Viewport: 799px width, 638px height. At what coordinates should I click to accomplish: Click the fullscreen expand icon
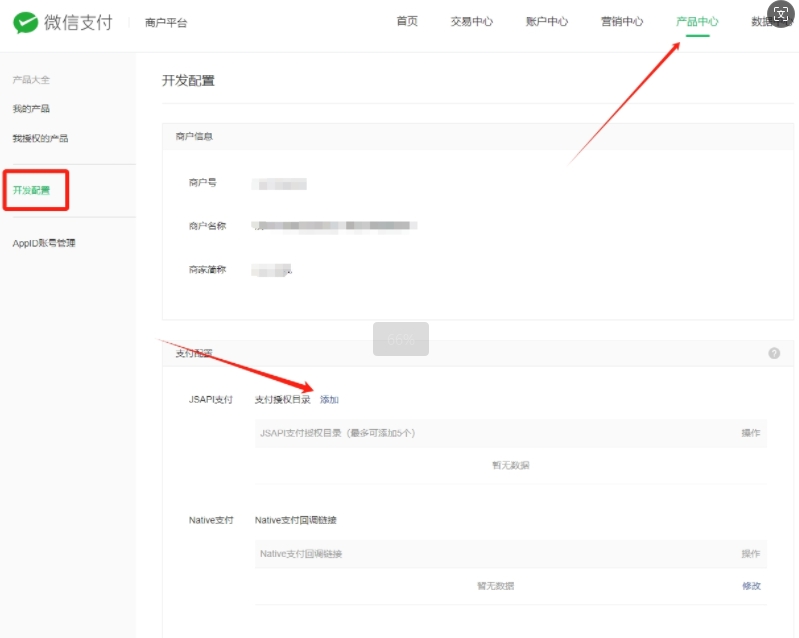coord(781,14)
